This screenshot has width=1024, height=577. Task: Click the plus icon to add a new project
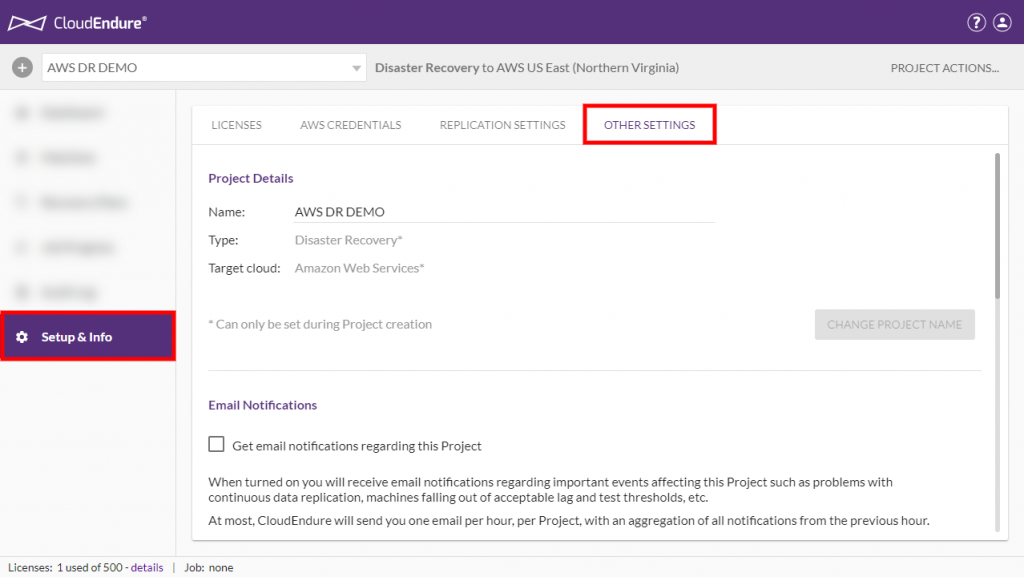point(21,67)
